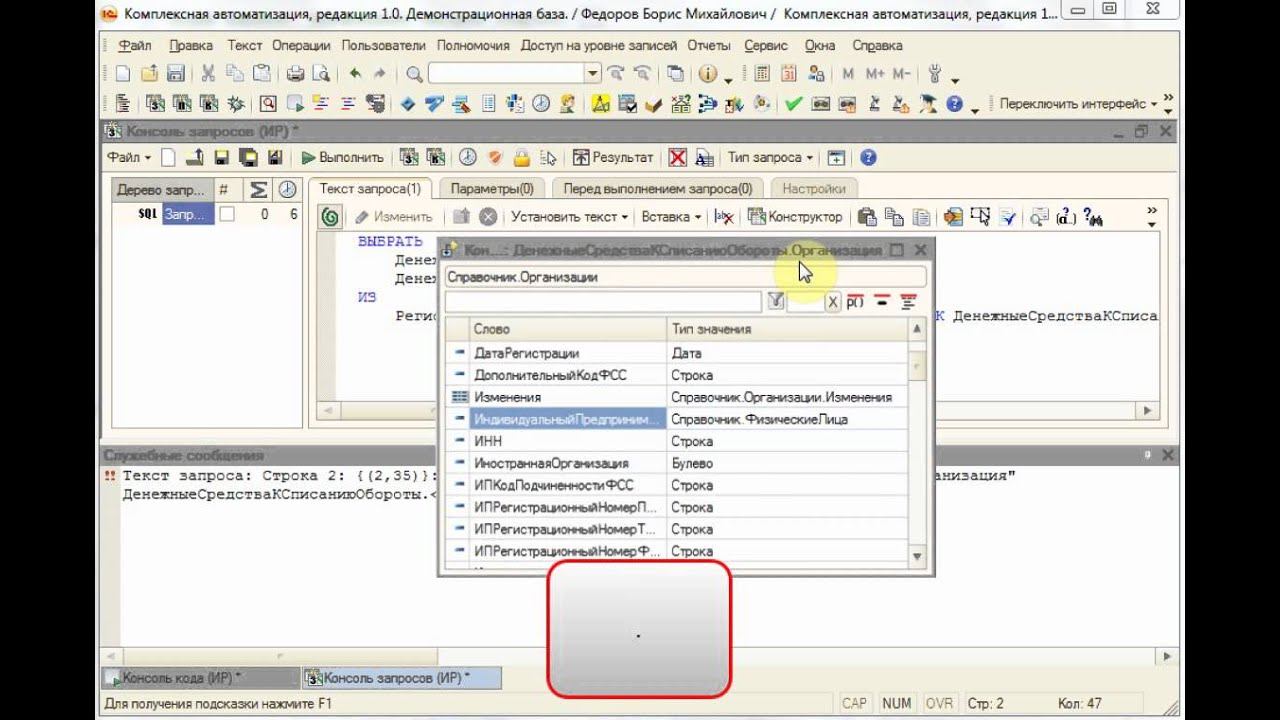Screen dimensions: 1280x720
Task: Click the blue help question icon in second toolbar
Action: point(954,103)
